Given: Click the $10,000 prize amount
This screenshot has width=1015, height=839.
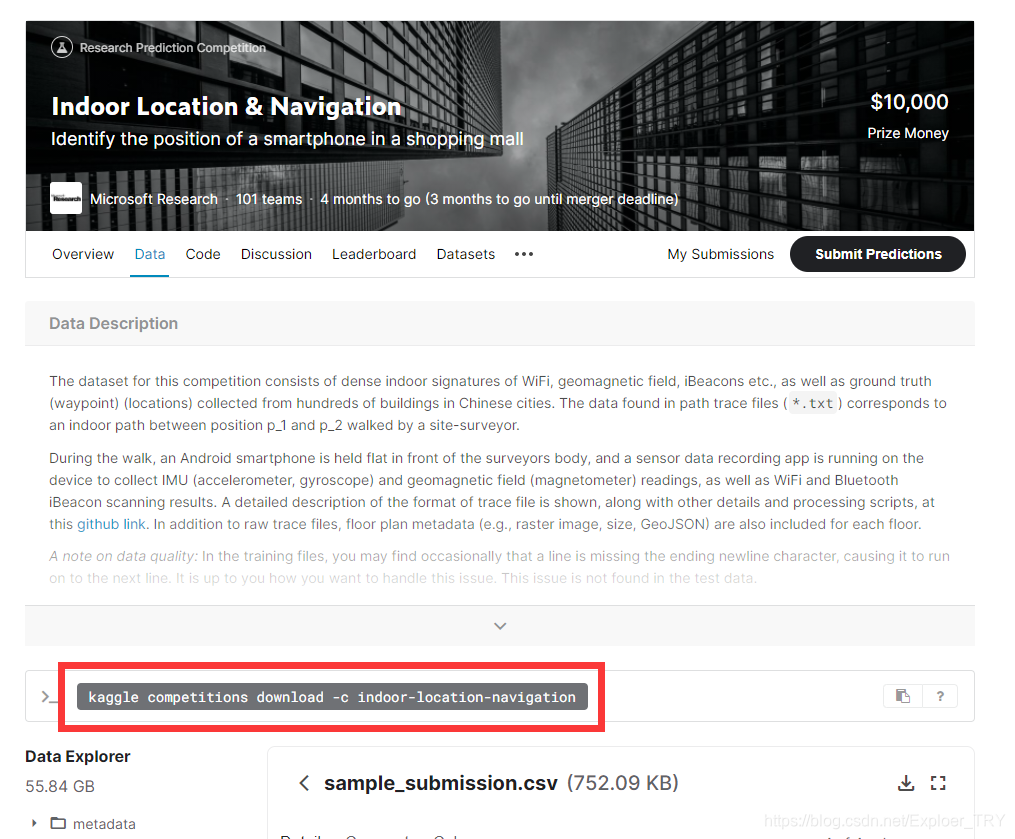Looking at the screenshot, I should pyautogui.click(x=909, y=102).
